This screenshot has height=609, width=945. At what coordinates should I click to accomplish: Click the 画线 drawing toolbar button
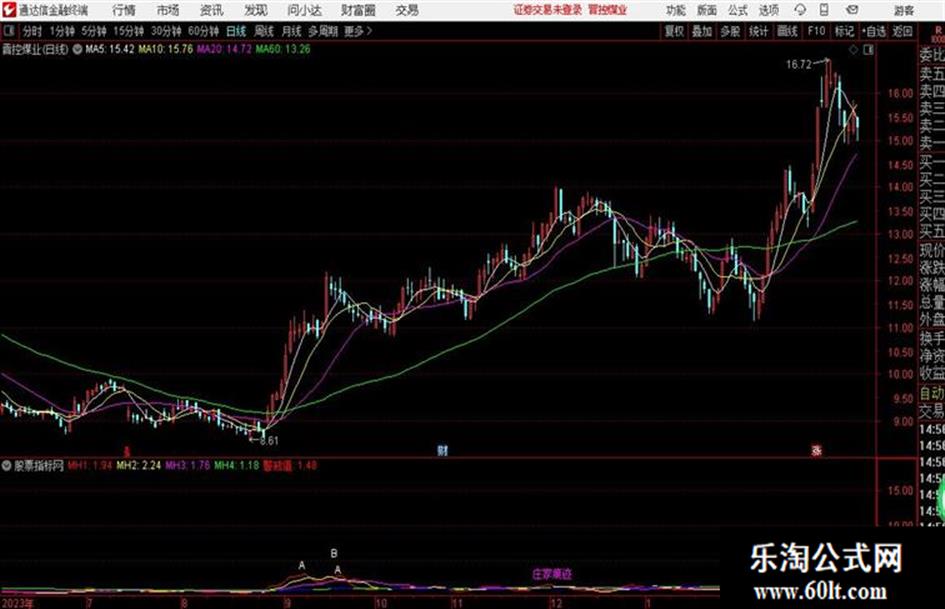pos(787,31)
